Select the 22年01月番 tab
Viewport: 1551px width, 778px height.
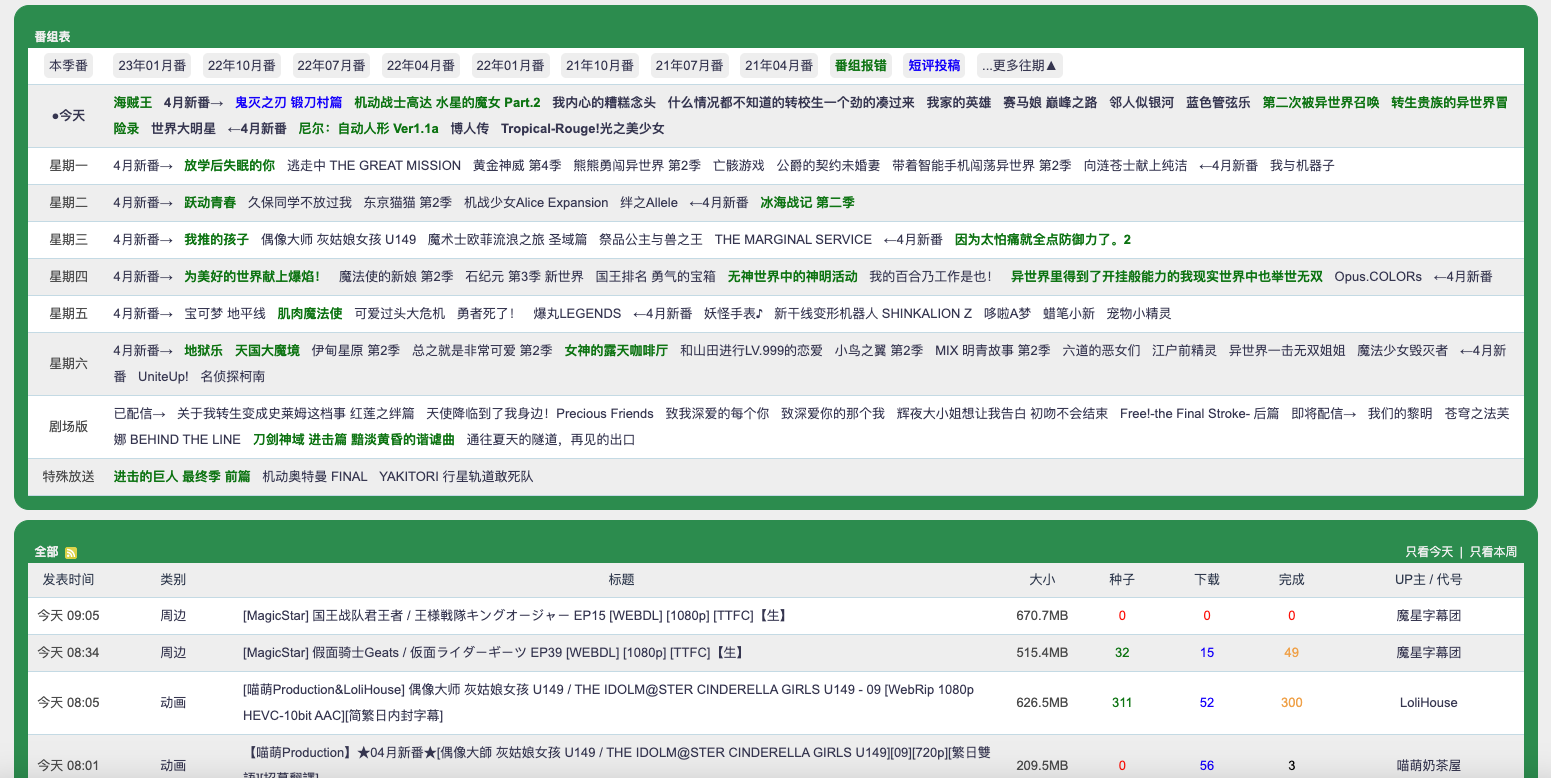click(x=510, y=66)
